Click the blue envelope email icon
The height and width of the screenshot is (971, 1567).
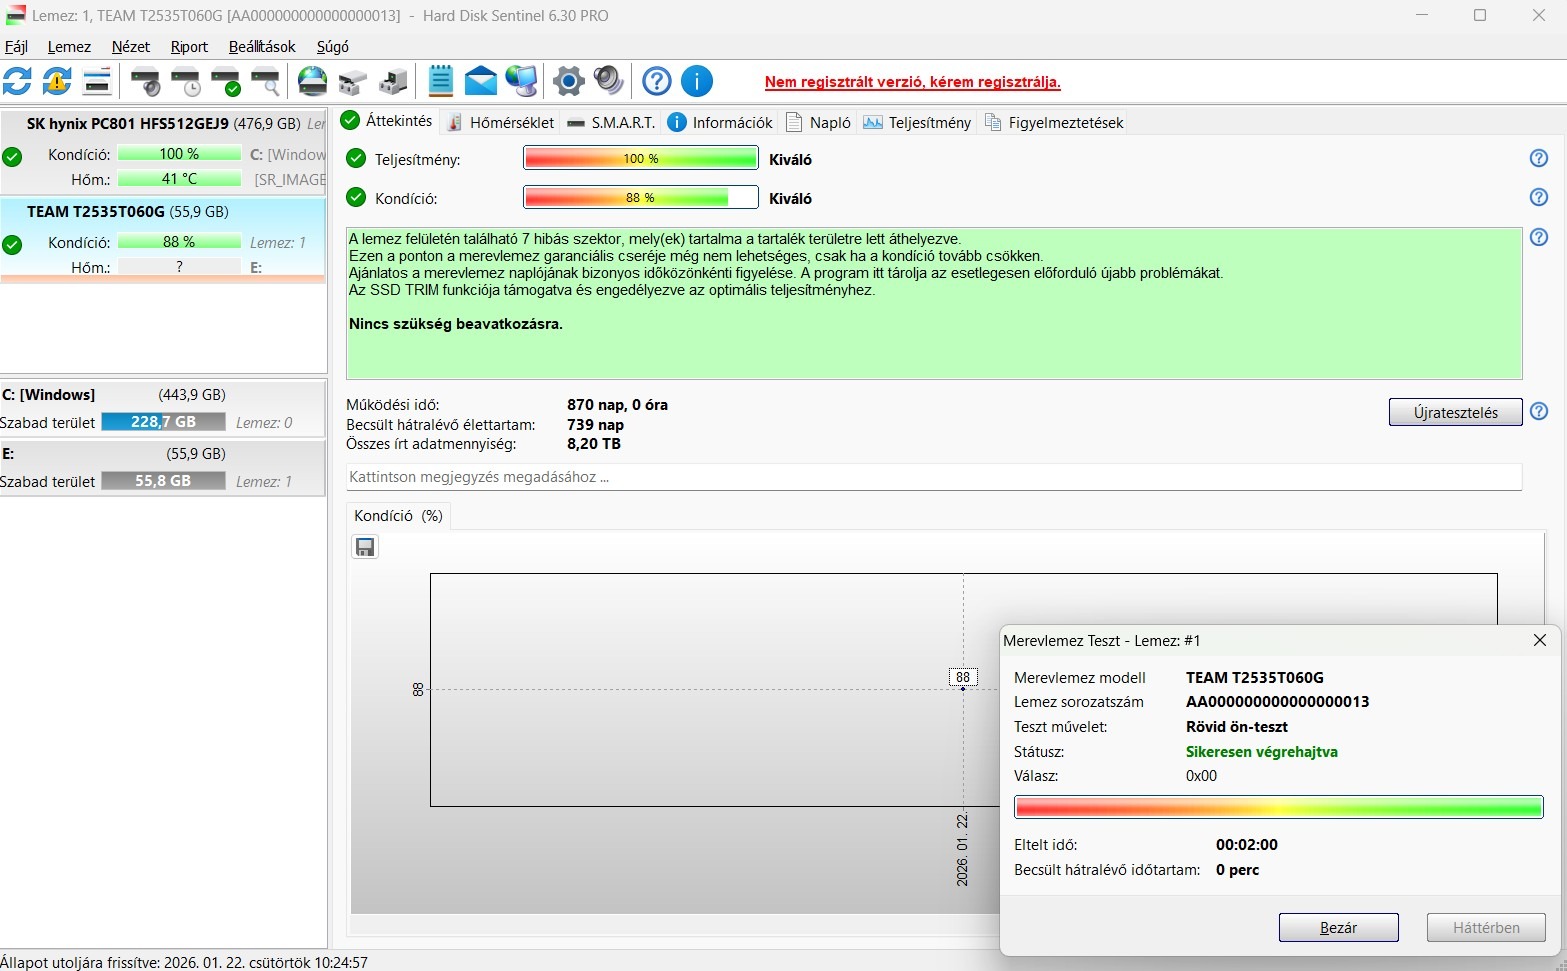click(481, 81)
